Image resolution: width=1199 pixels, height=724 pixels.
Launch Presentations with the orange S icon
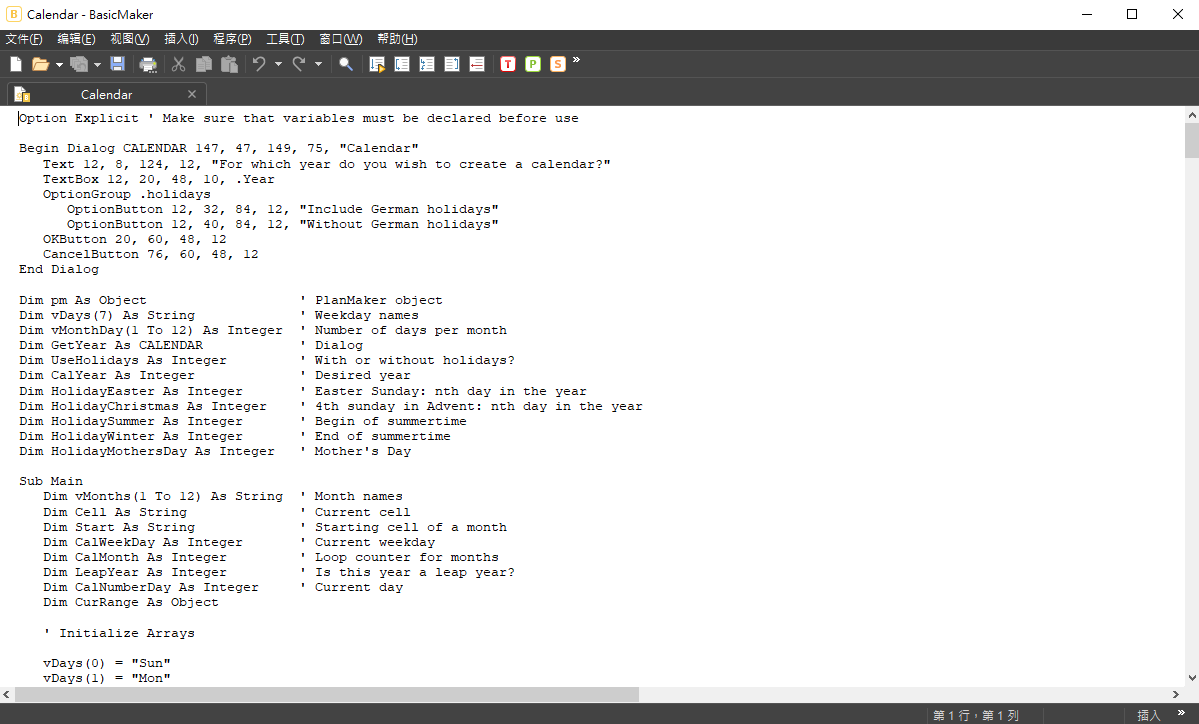[x=557, y=64]
